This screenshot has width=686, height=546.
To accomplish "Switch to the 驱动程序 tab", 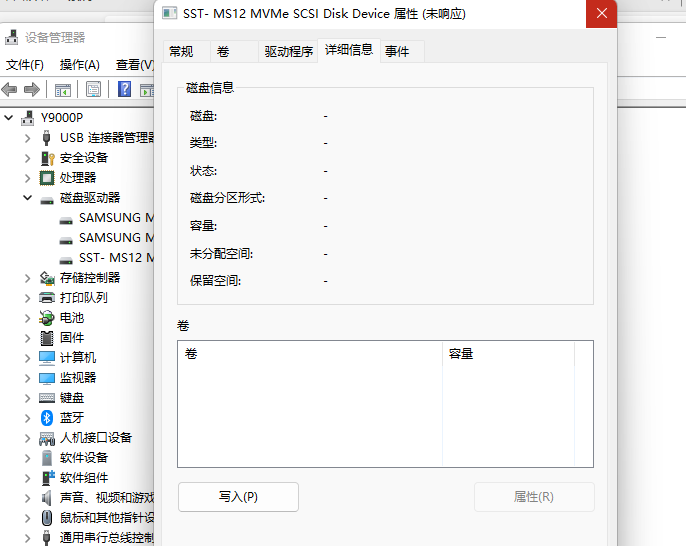I will coord(288,51).
